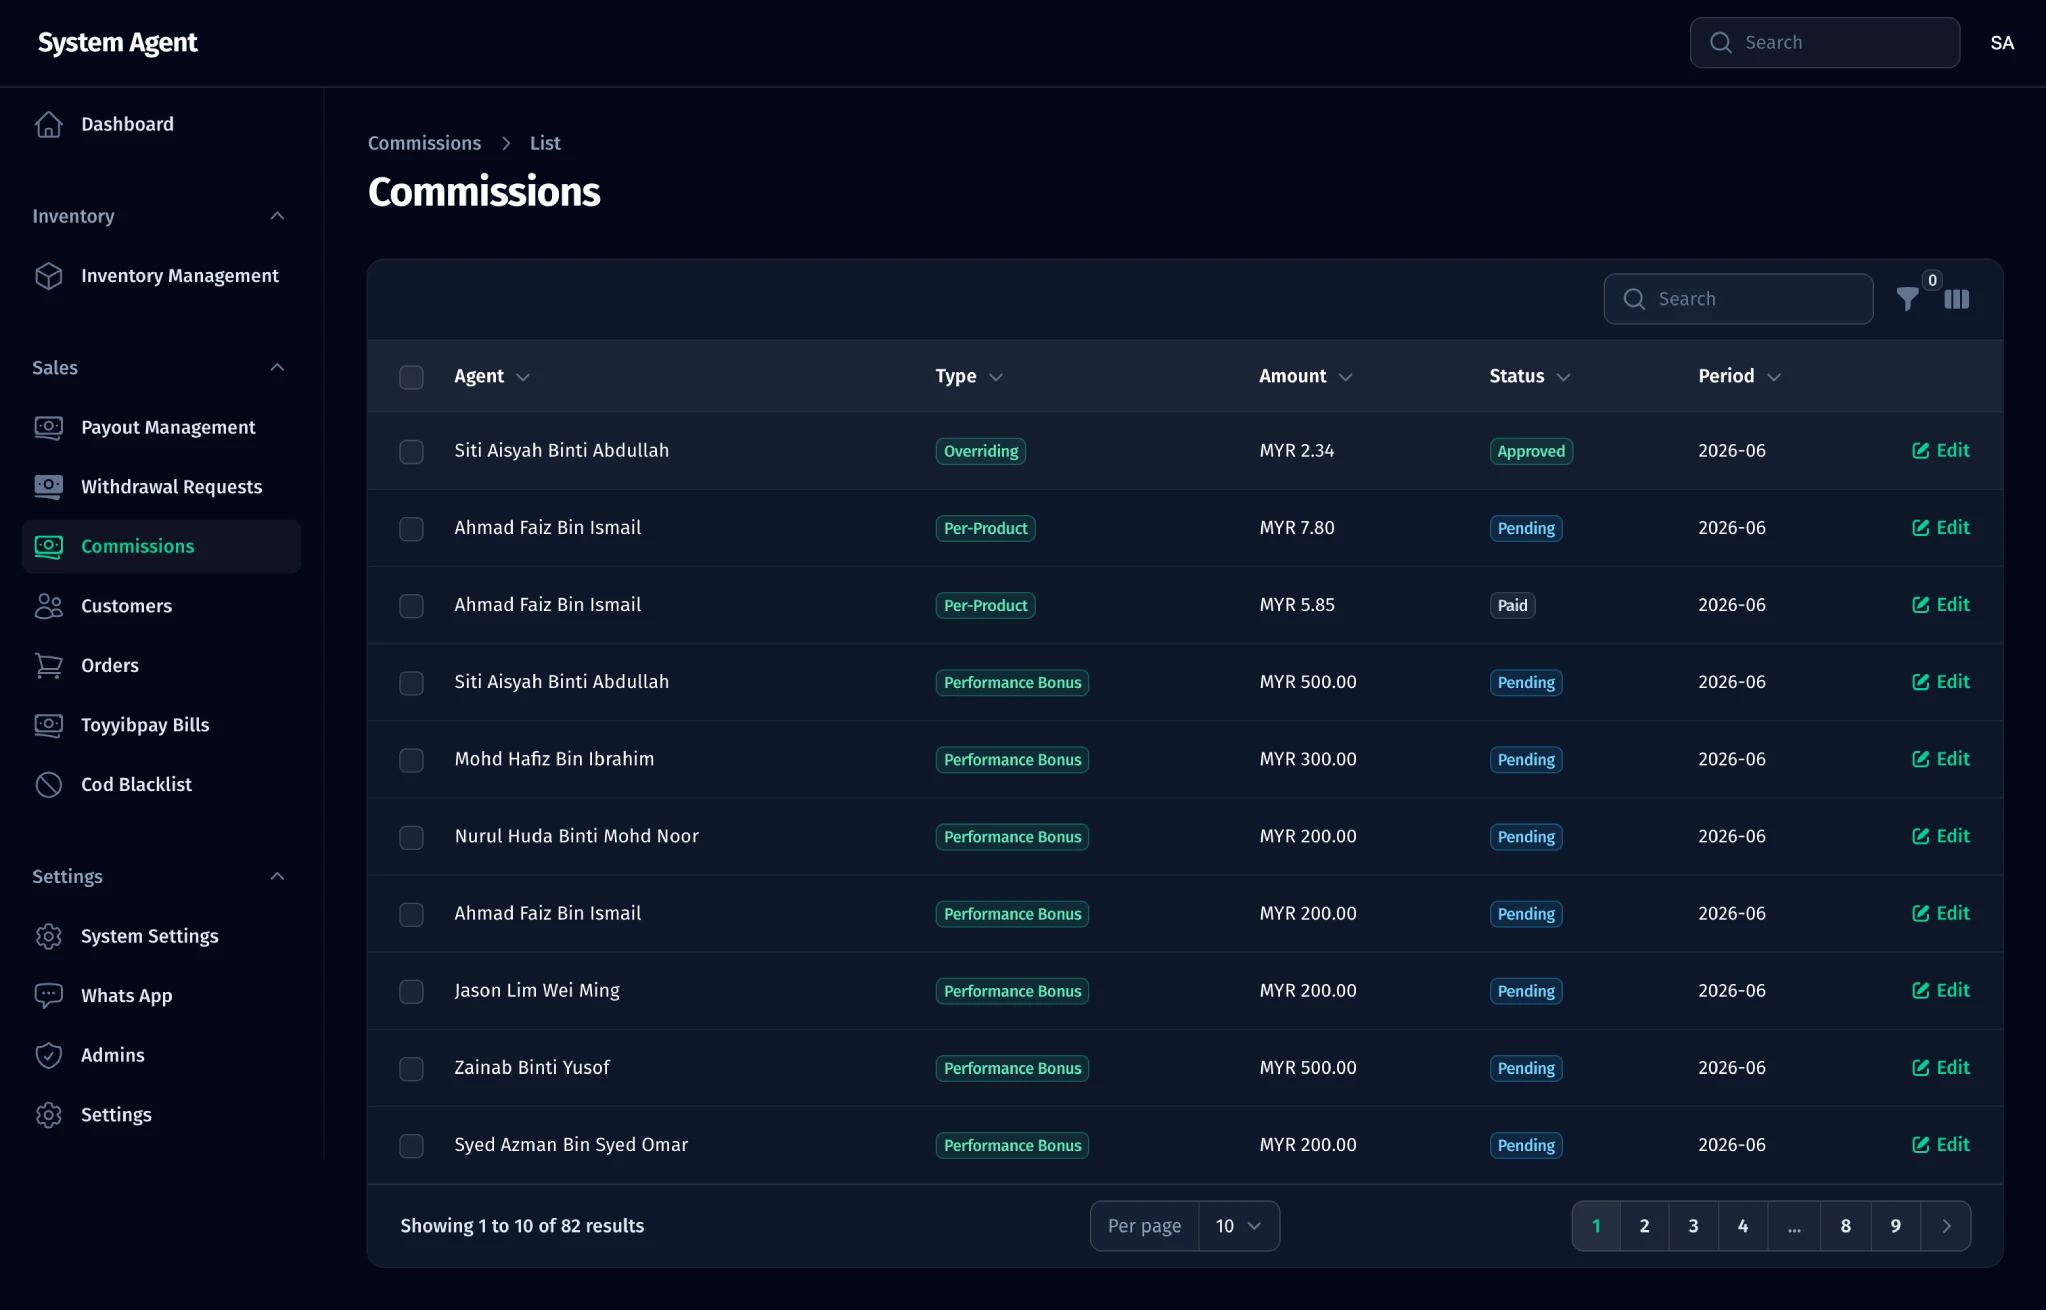Click the Settings cog icon in sidebar
This screenshot has height=1310, width=2046.
(x=48, y=1115)
